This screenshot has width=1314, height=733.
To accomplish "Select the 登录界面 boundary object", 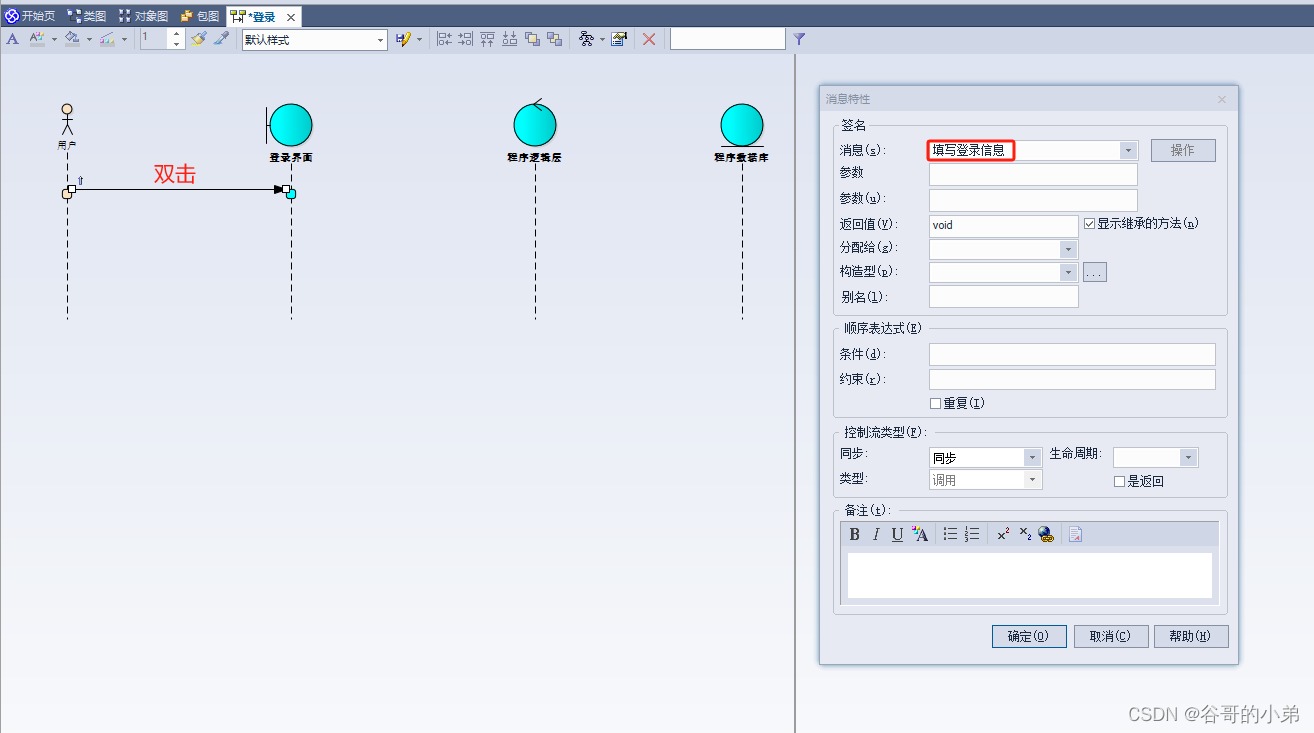I will click(290, 126).
